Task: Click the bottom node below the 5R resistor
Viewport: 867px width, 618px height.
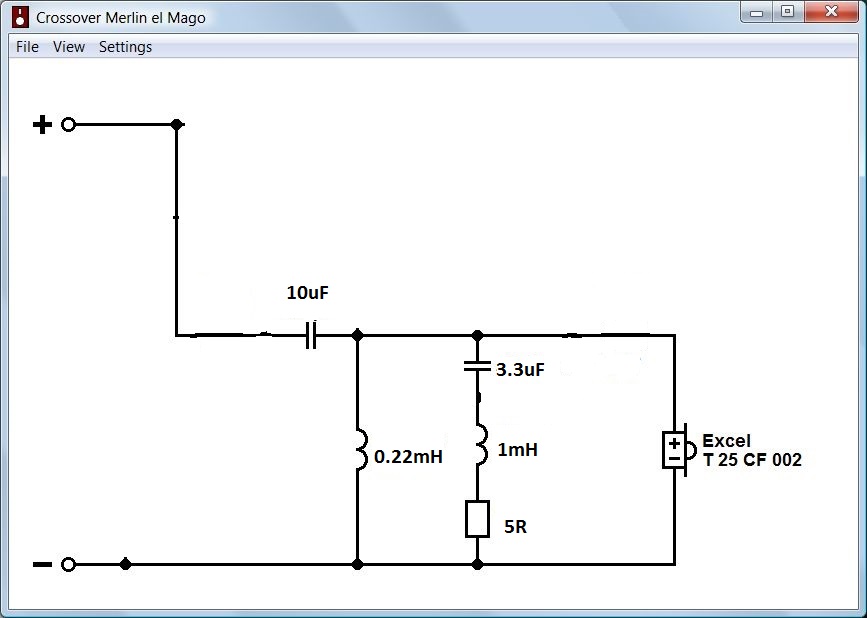Action: 478,564
